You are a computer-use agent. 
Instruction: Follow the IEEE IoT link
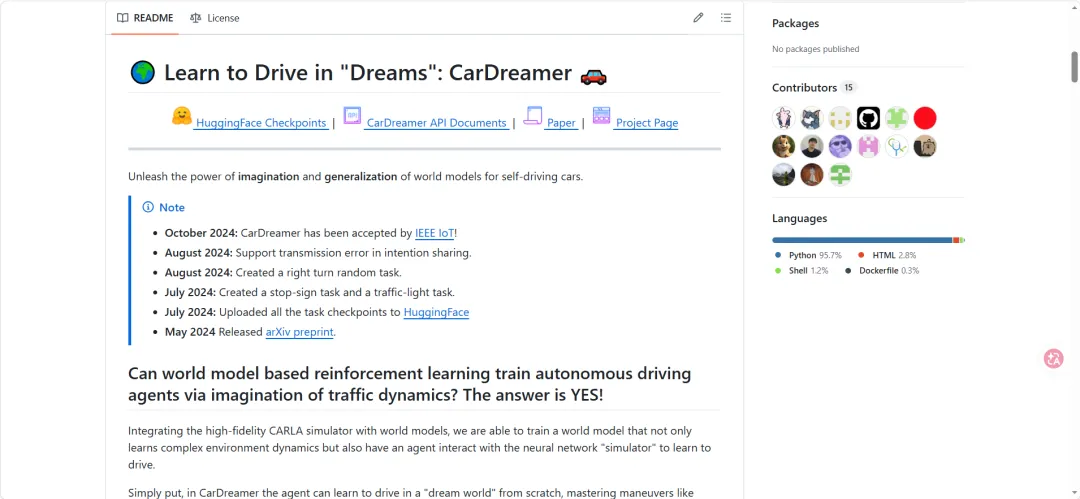[x=435, y=233]
